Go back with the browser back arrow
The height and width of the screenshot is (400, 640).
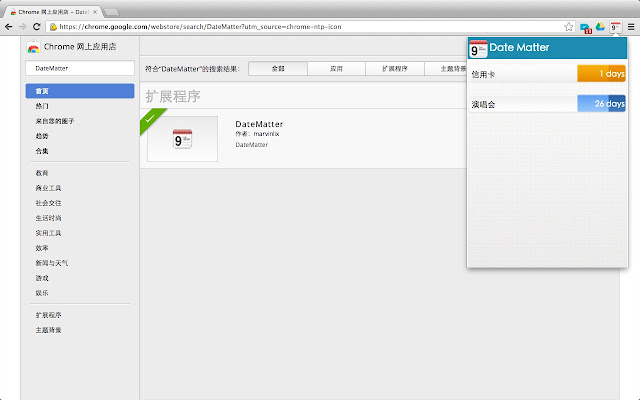(x=9, y=27)
